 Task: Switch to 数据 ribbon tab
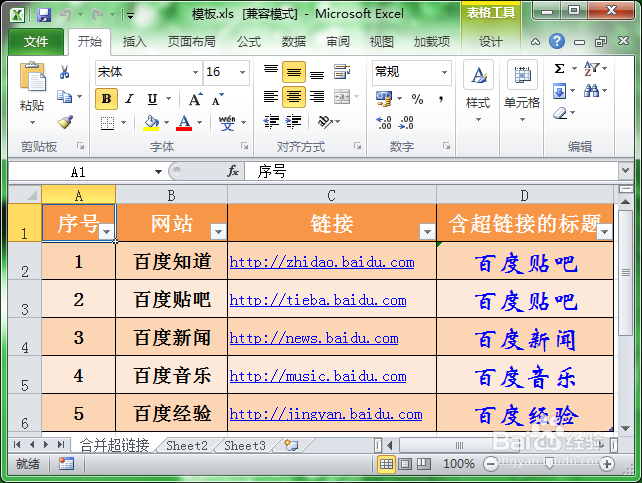click(294, 41)
